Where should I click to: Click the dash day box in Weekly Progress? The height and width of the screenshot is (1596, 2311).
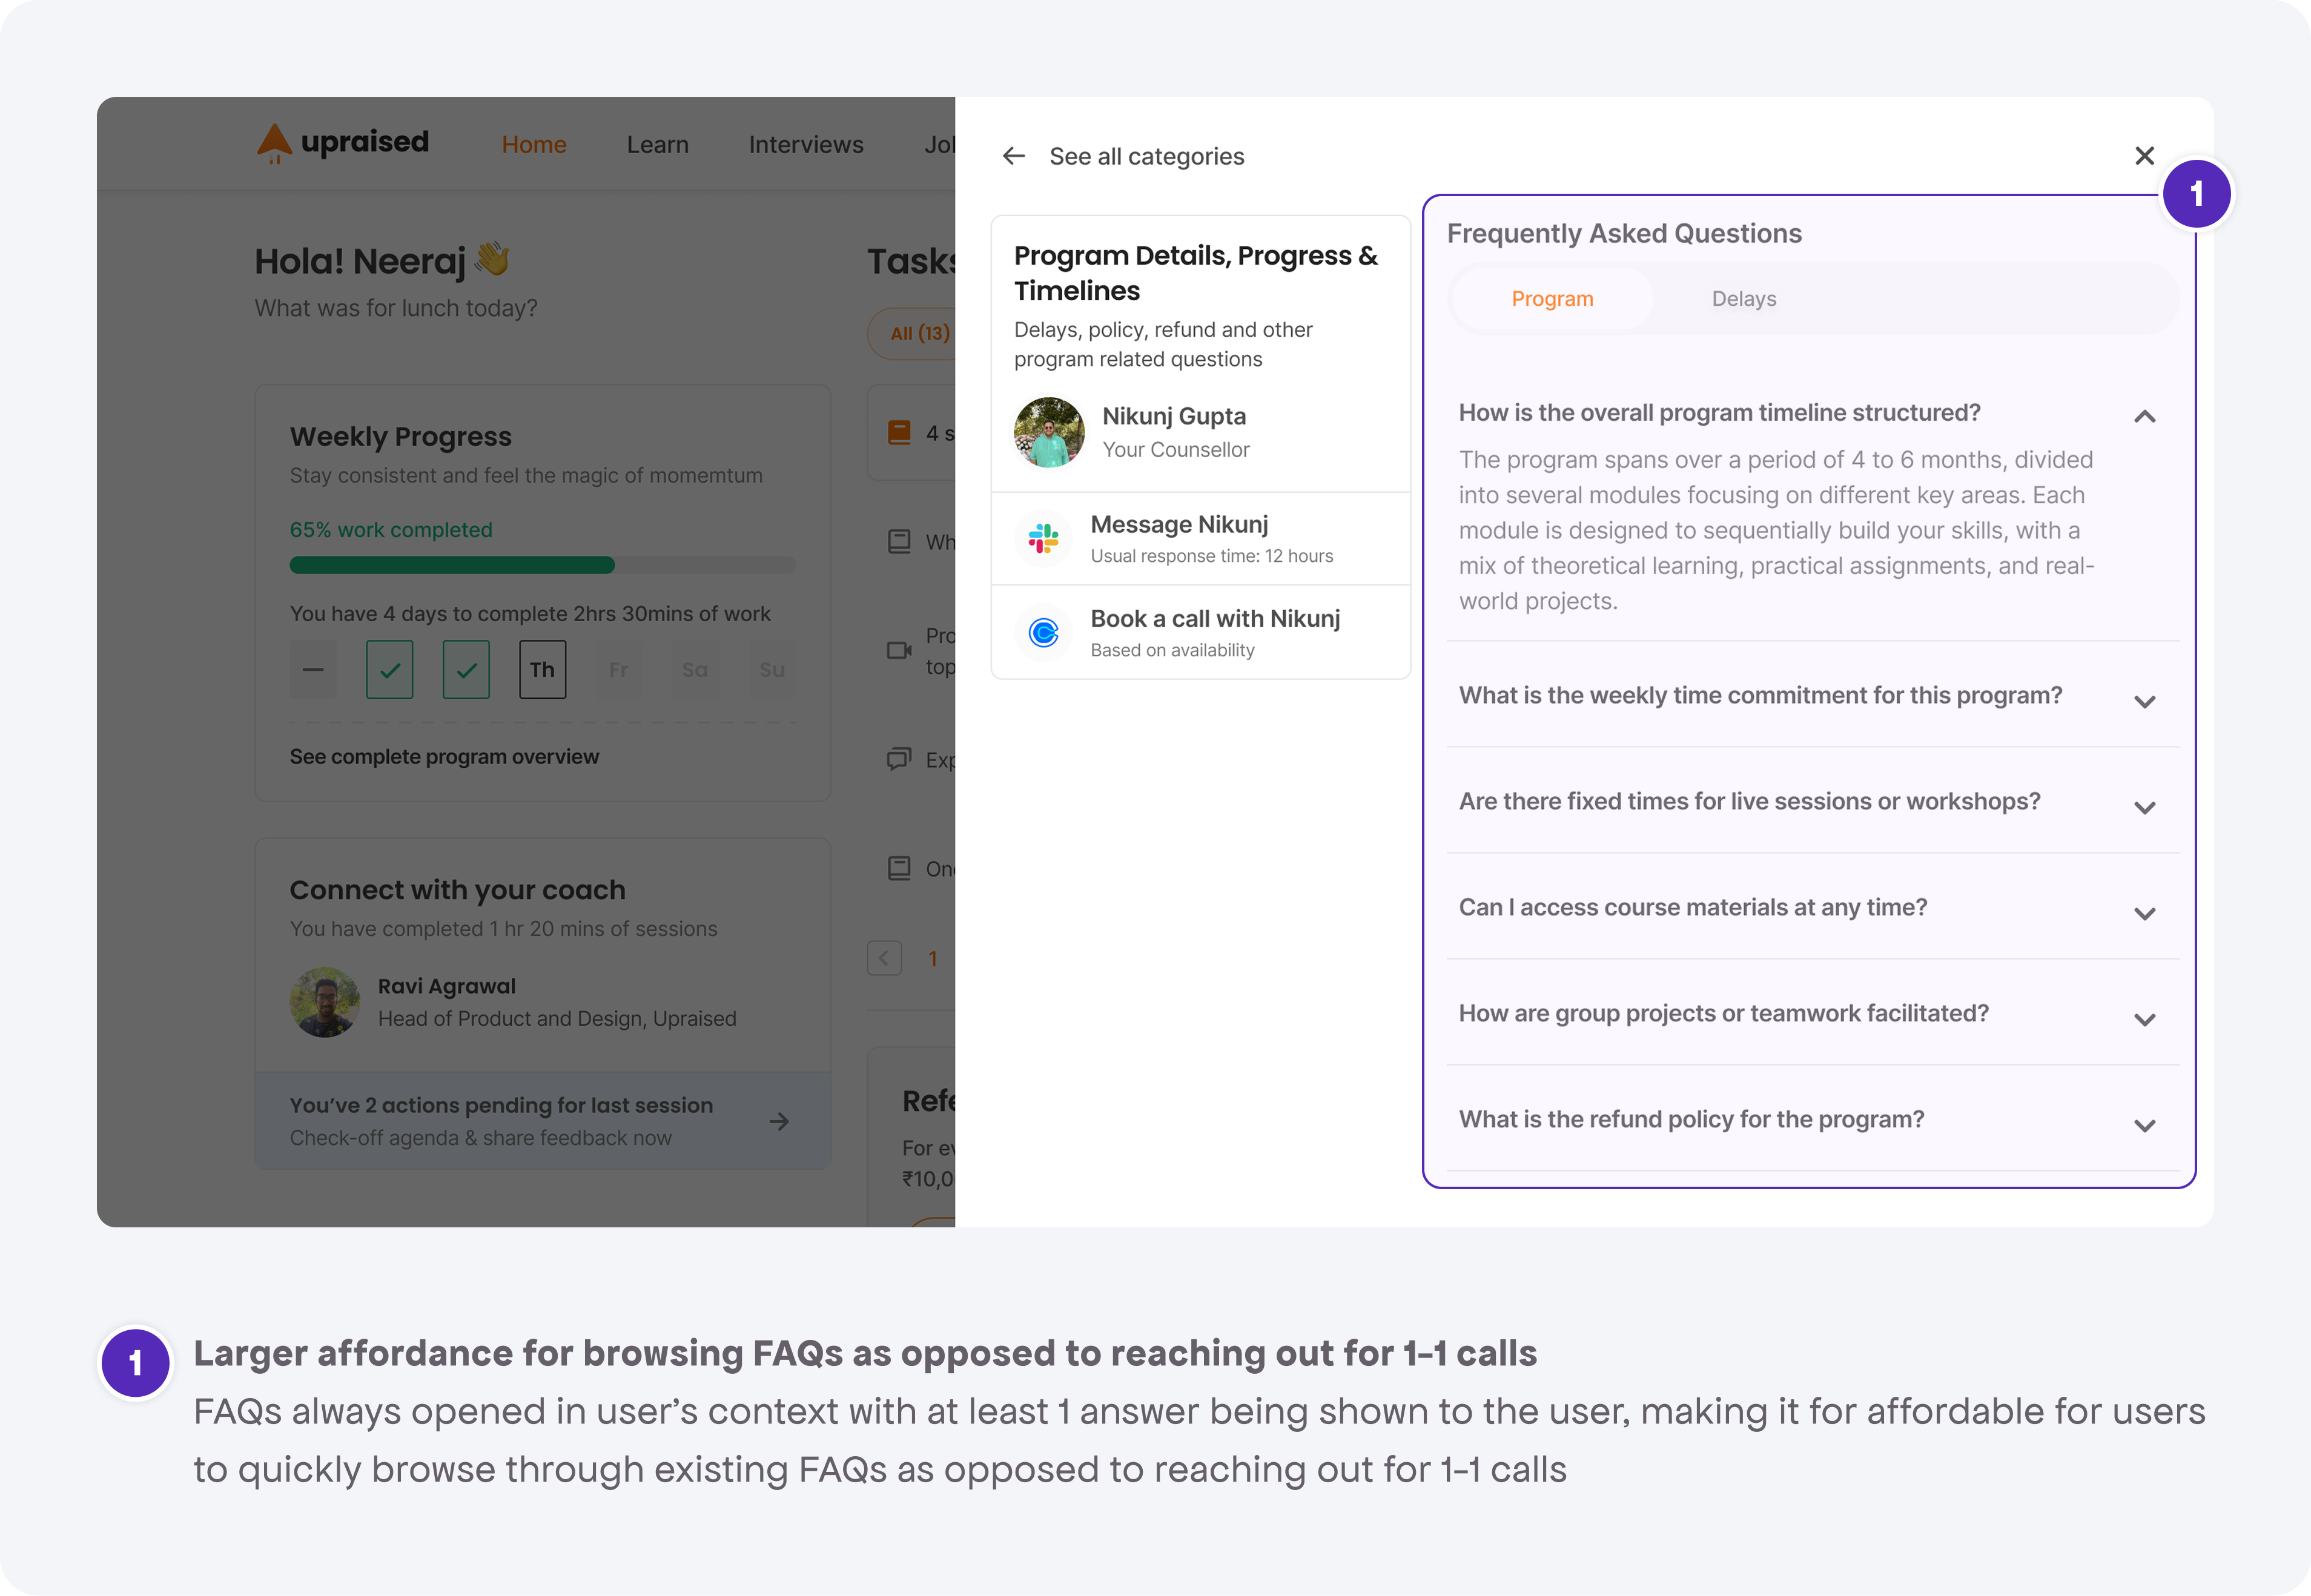[313, 670]
